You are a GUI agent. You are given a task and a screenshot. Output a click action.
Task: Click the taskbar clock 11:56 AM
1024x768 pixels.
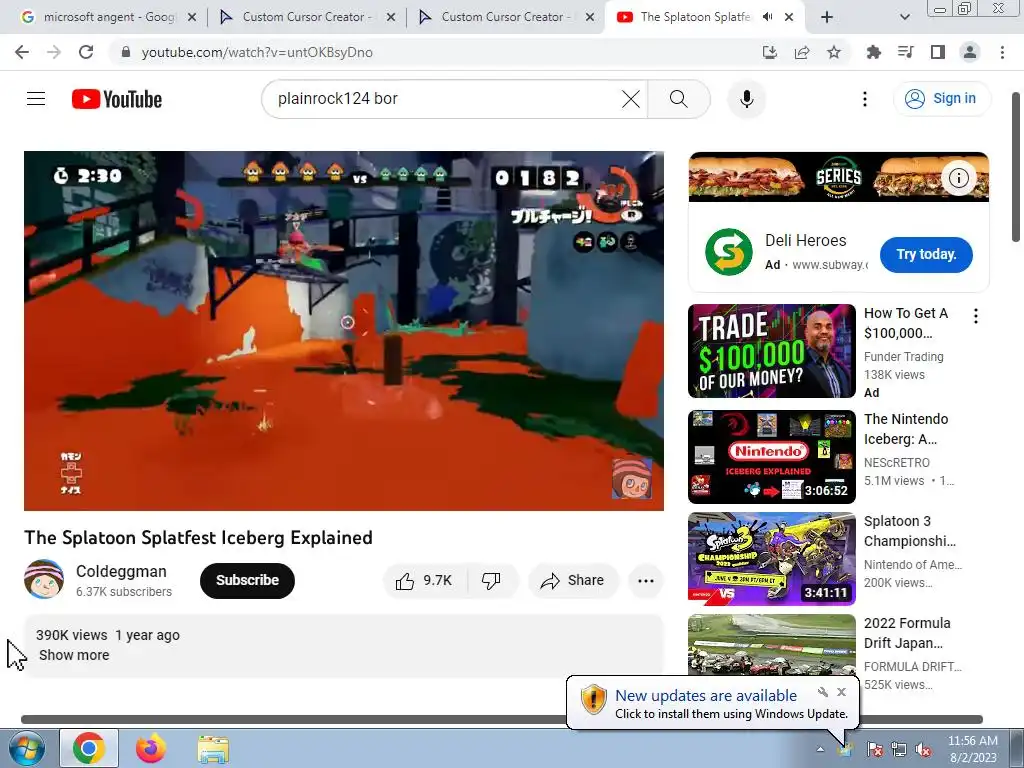[x=972, y=749]
